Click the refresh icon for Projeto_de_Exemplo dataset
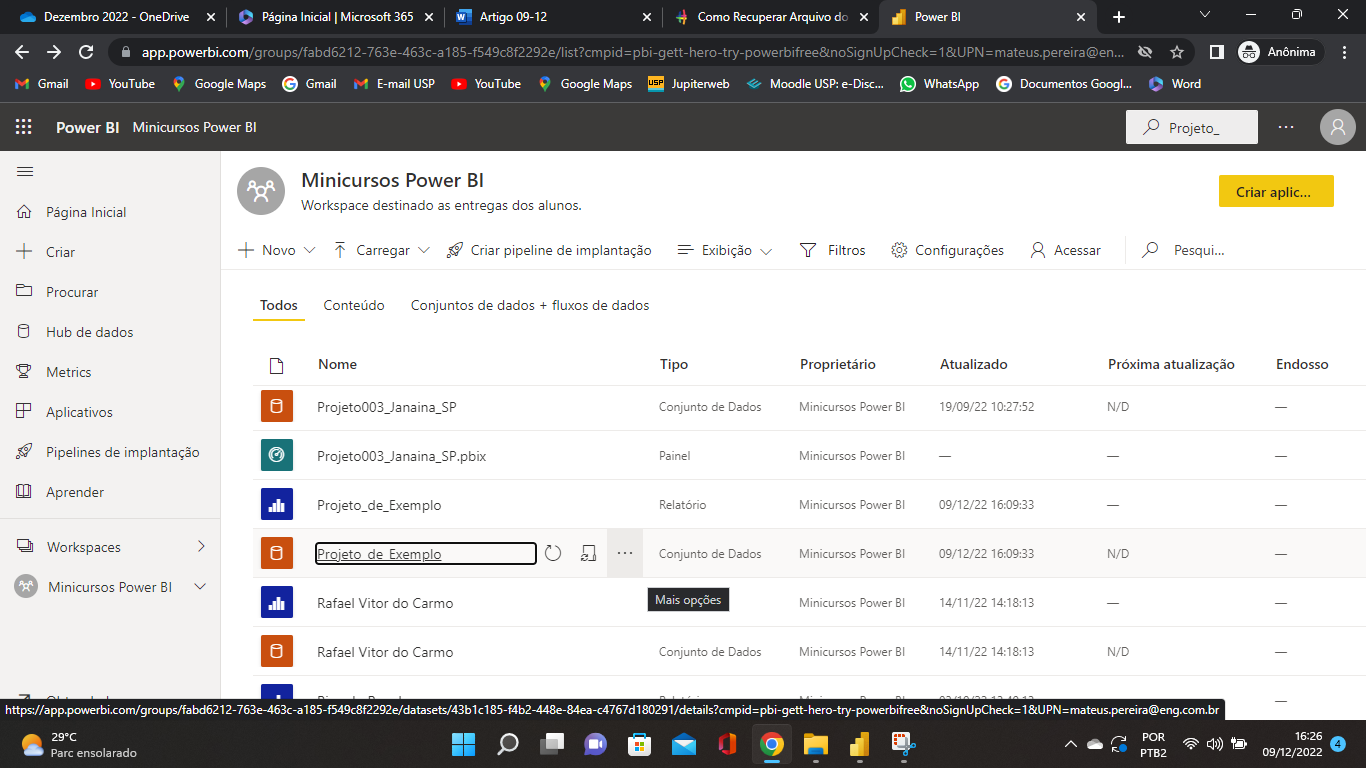The image size is (1366, 768). pos(553,553)
